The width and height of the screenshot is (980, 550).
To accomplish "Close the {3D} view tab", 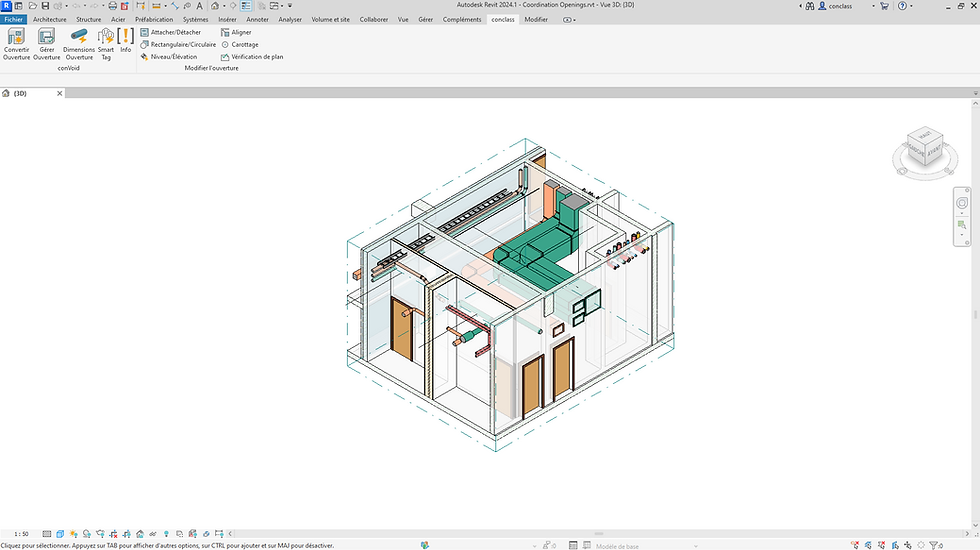I will coord(60,93).
